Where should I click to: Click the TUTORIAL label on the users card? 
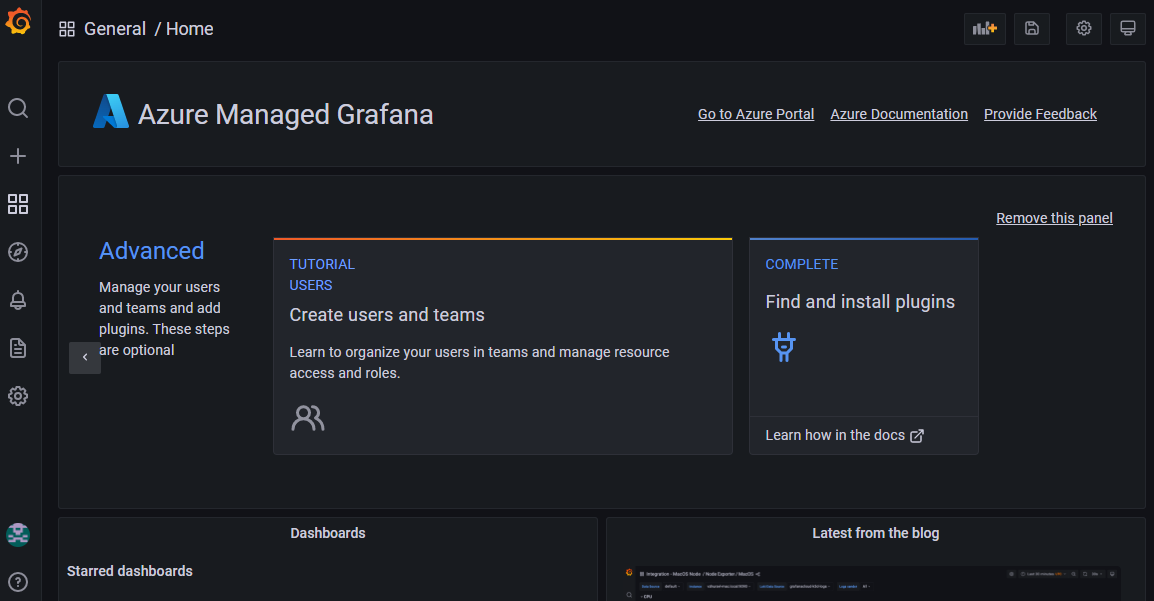click(322, 264)
